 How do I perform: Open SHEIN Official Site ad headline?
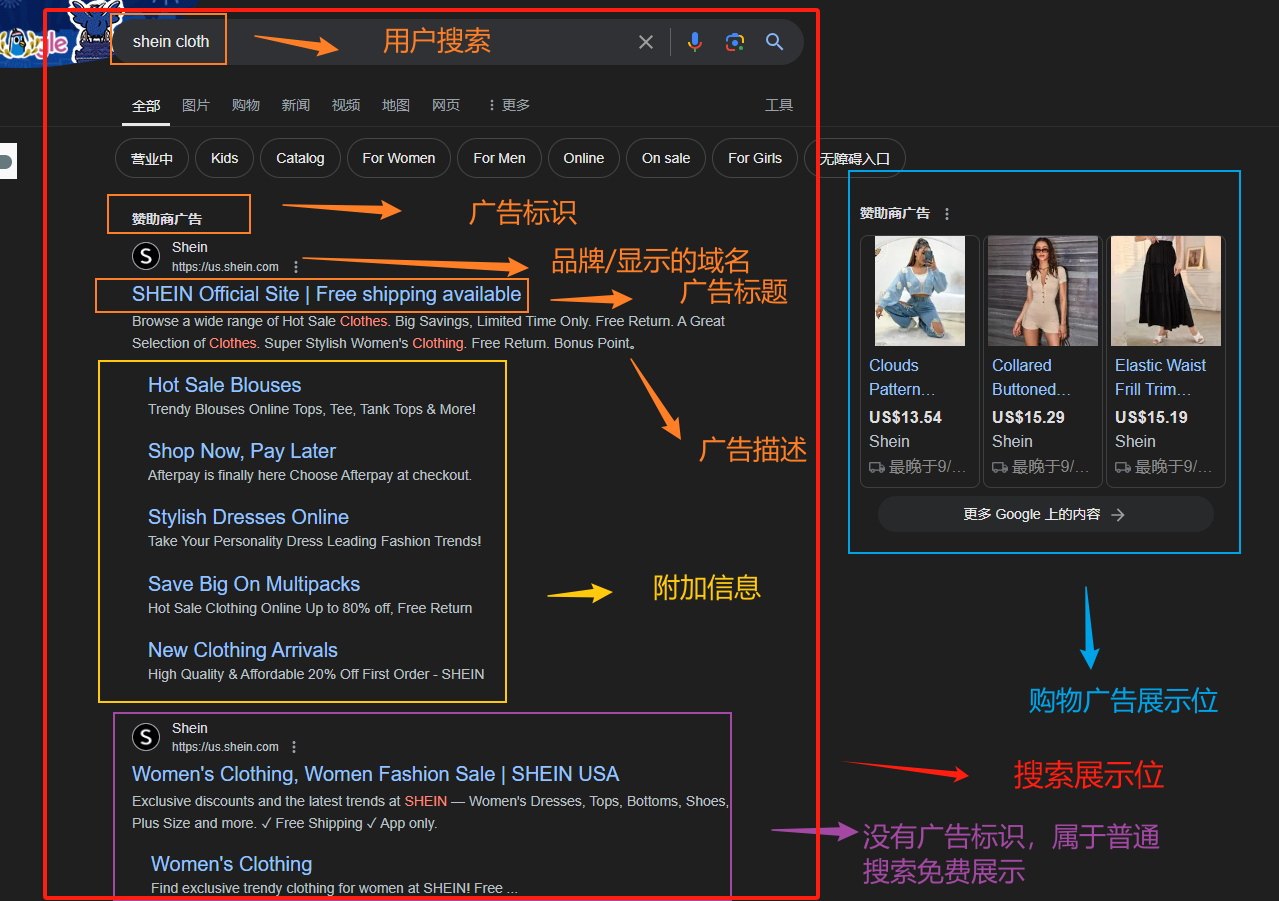point(326,294)
